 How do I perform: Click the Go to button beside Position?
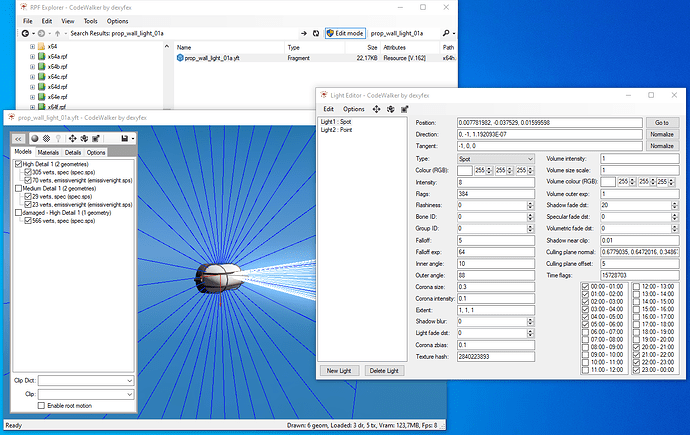(x=662, y=122)
